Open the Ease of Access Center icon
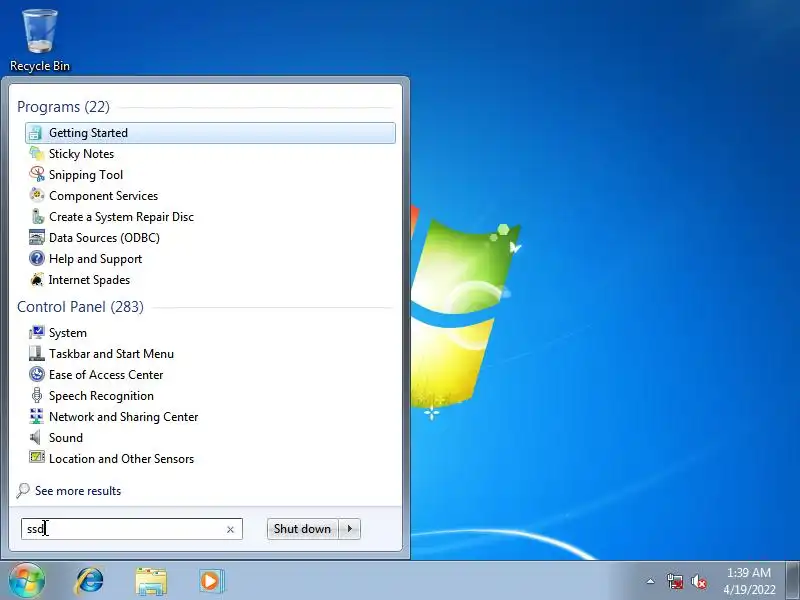This screenshot has height=600, width=800. tap(36, 374)
